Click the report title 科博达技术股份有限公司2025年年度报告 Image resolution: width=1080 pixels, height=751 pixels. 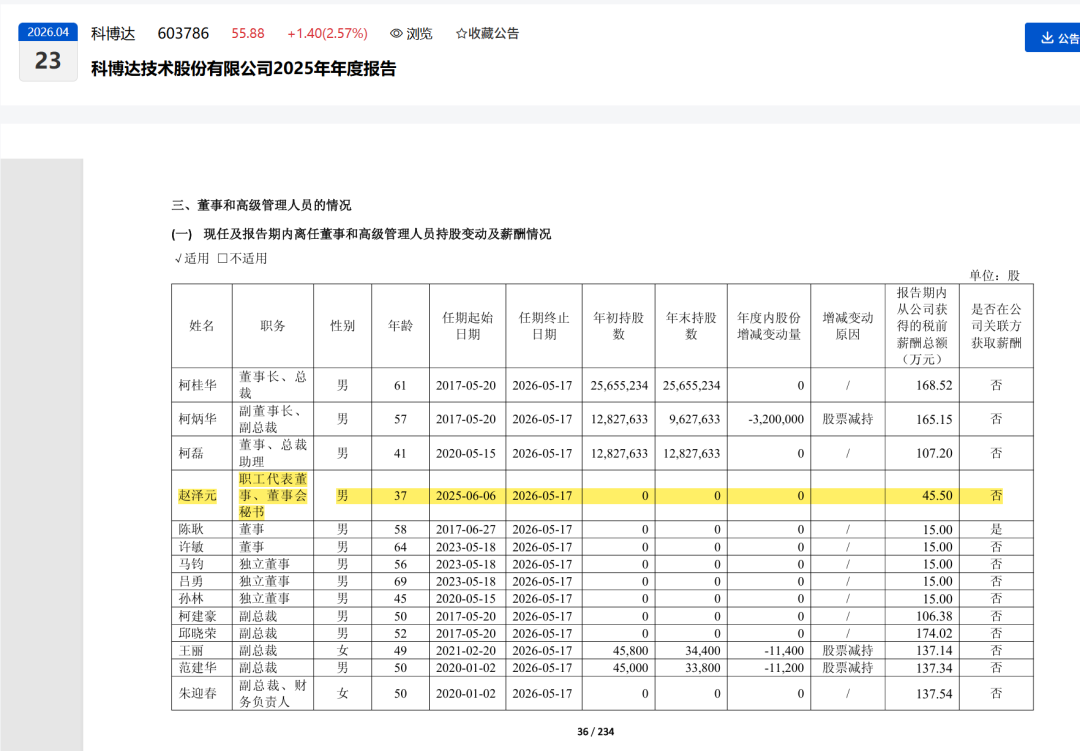click(244, 68)
